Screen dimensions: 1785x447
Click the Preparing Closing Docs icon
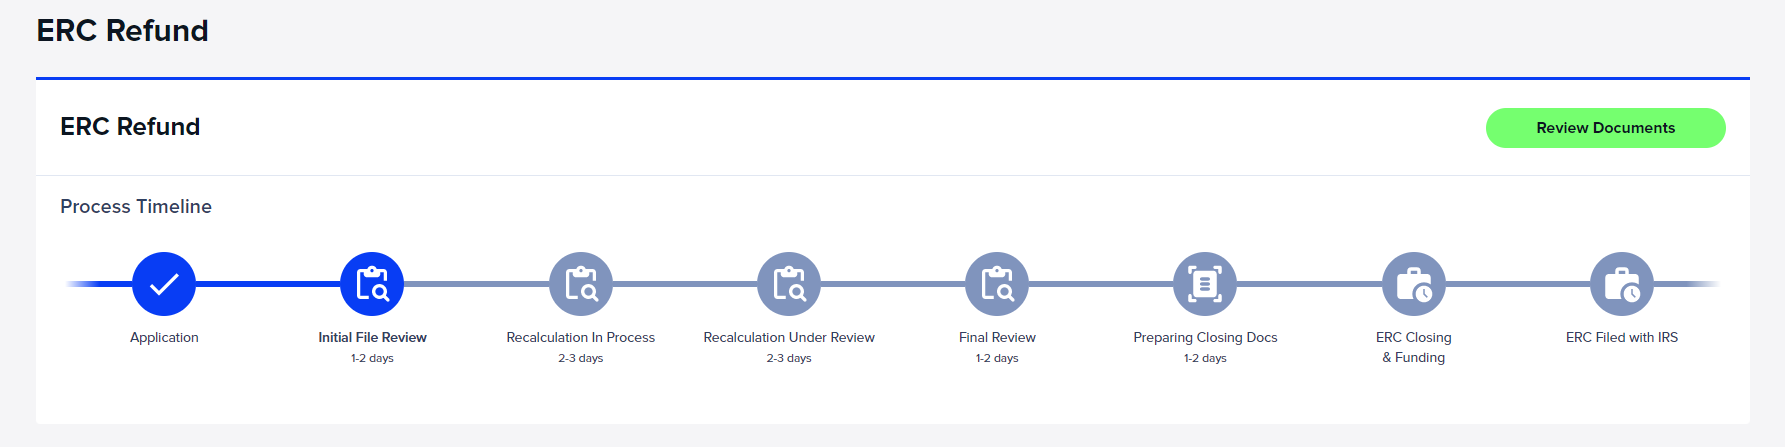tap(1205, 284)
